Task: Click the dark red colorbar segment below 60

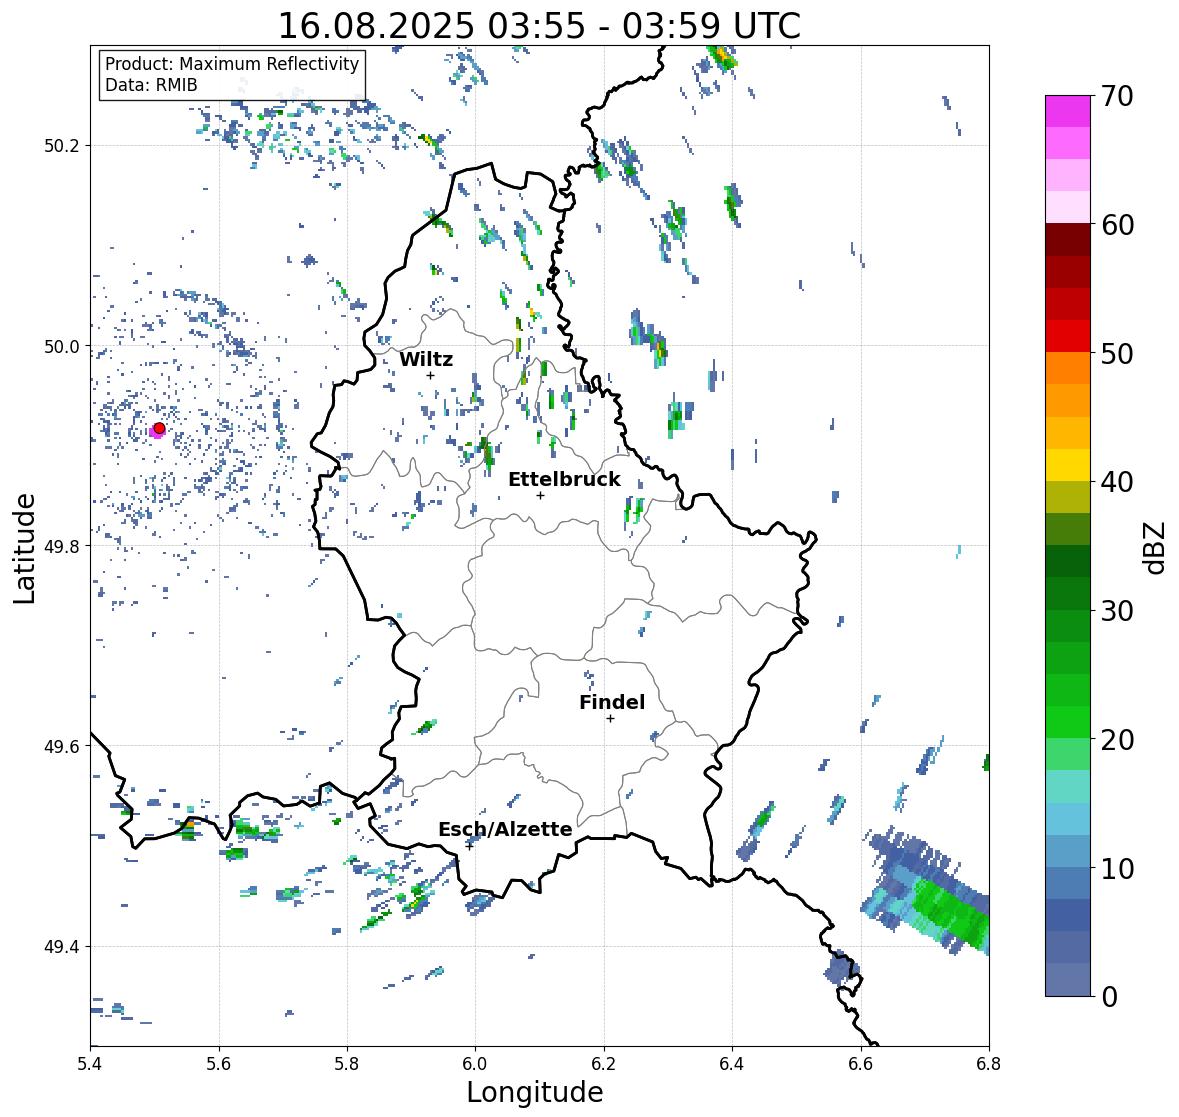Action: tap(1068, 240)
